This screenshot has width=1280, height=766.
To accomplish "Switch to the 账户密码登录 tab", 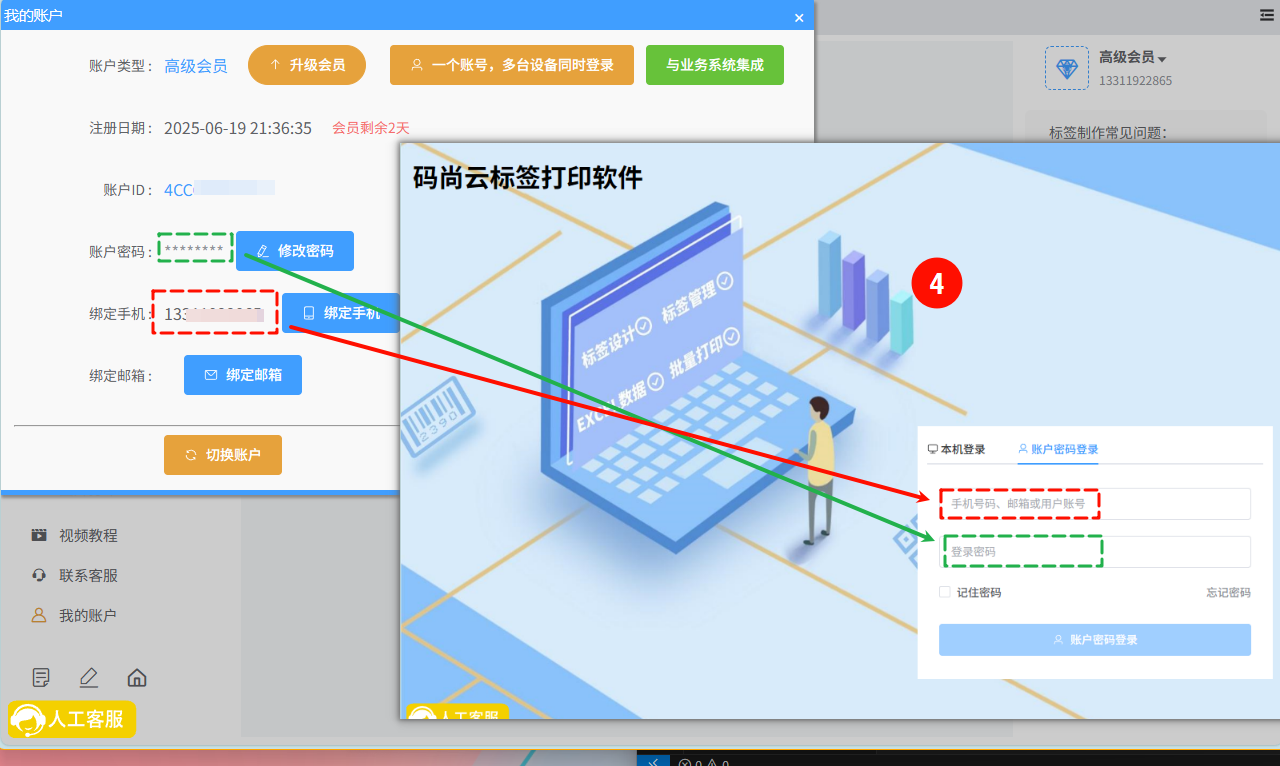I will [1058, 449].
